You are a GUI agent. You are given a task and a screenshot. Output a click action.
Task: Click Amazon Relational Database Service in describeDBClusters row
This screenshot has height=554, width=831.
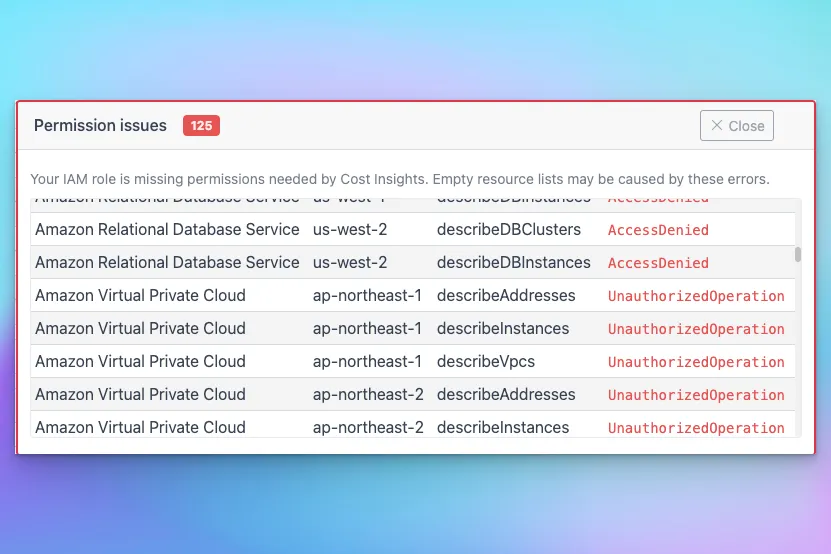pyautogui.click(x=167, y=230)
